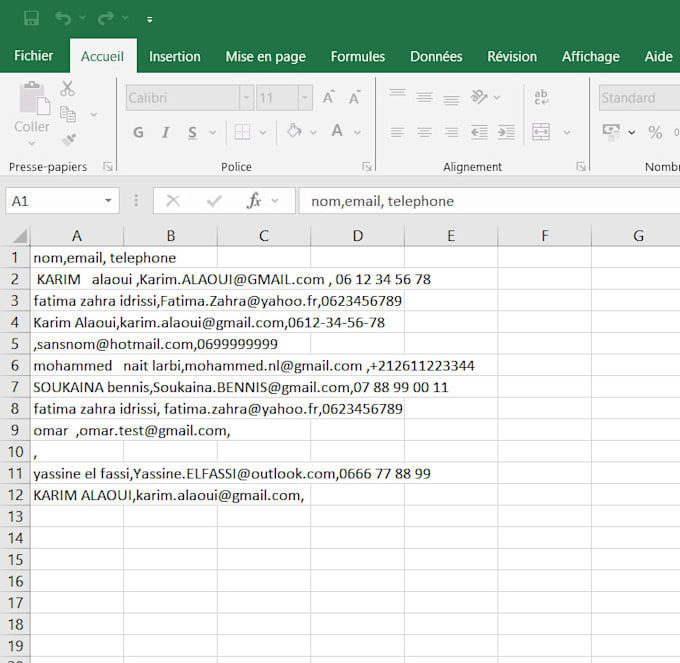The width and height of the screenshot is (680, 663).
Task: Open the font size 11 dropdown
Action: [x=305, y=98]
